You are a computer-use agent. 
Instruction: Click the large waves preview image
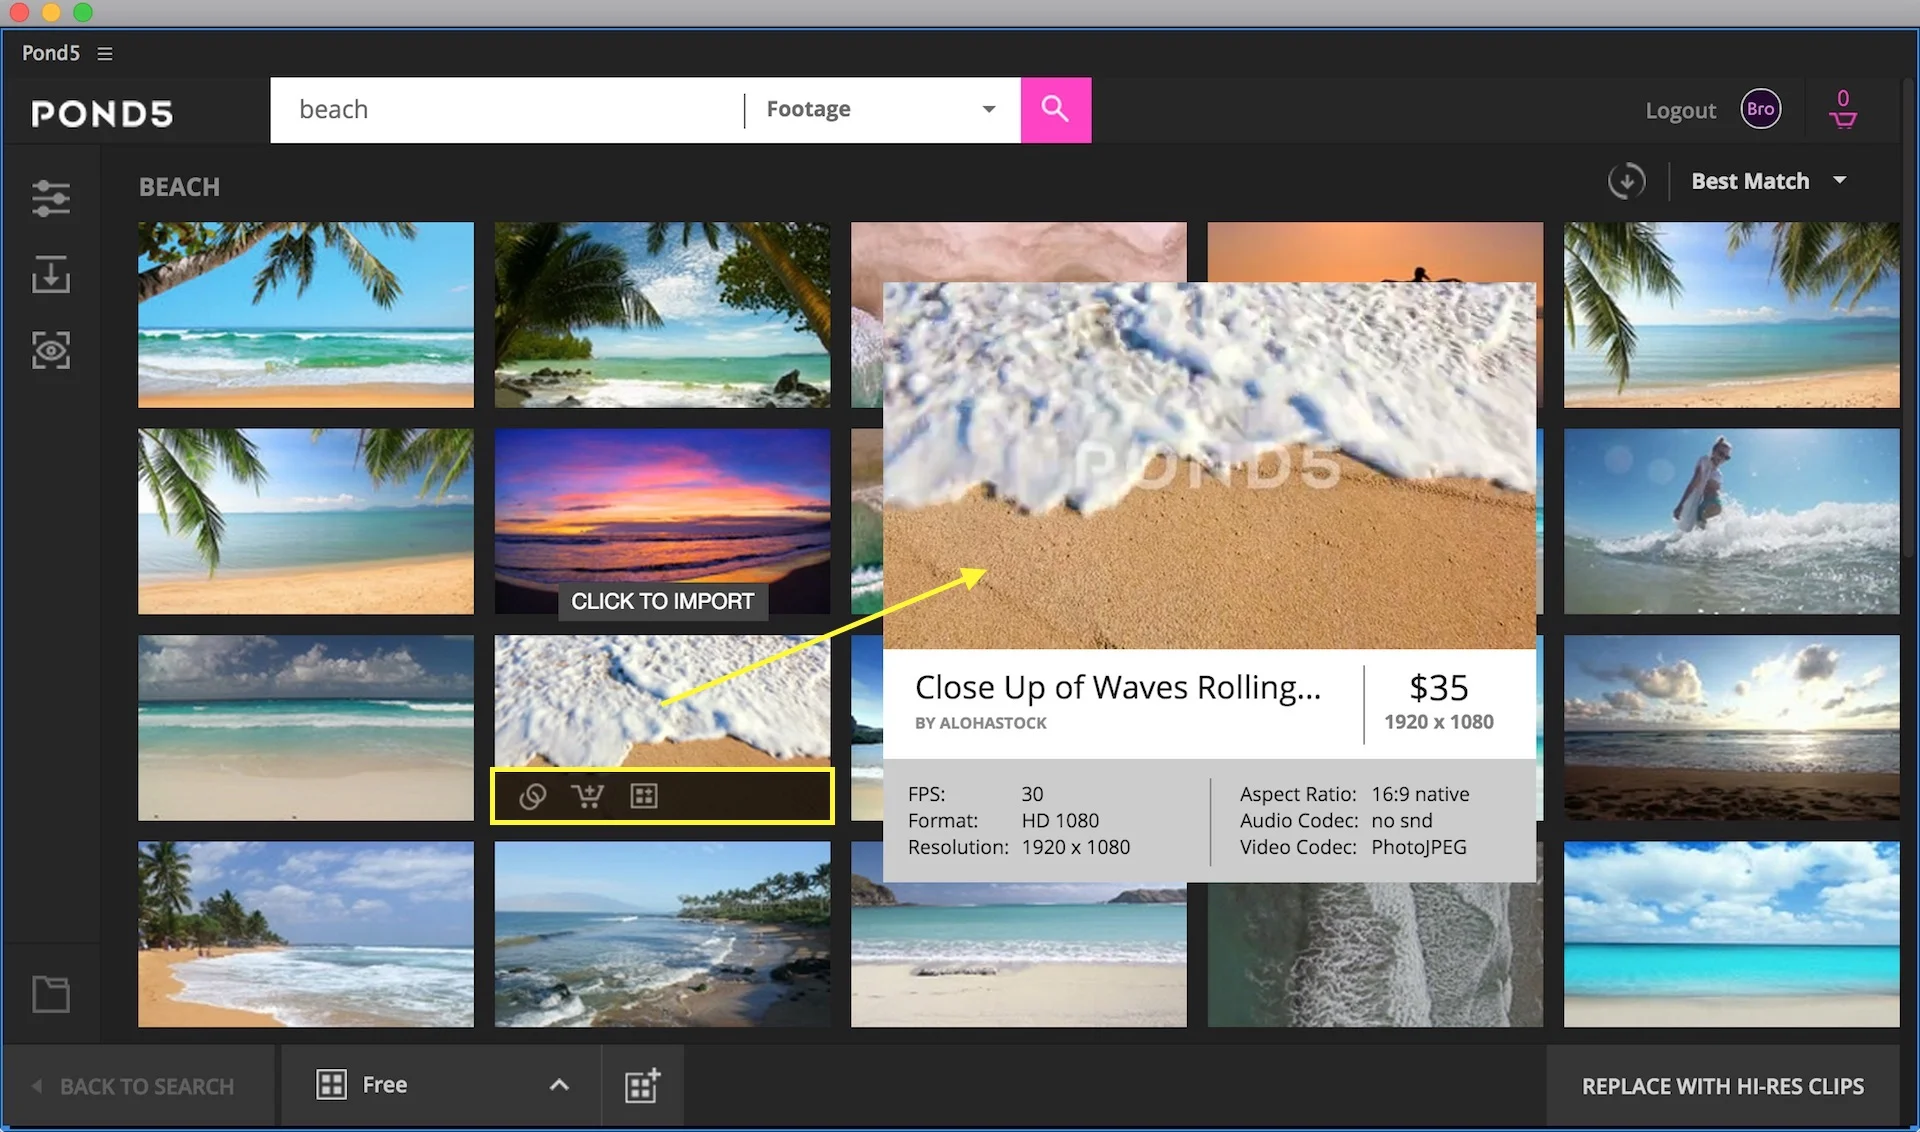[x=1209, y=466]
